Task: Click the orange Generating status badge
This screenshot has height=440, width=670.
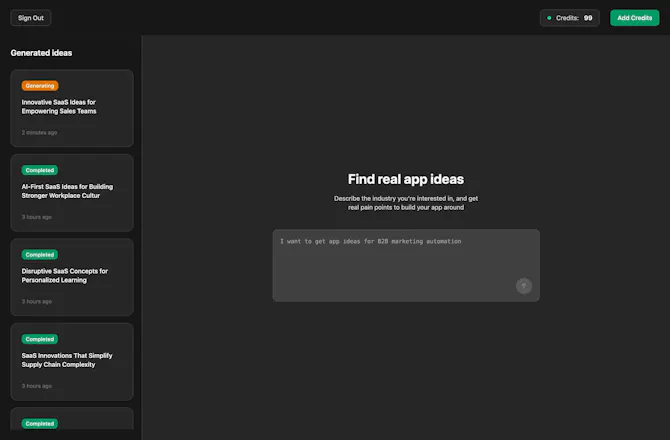Action: tap(40, 86)
